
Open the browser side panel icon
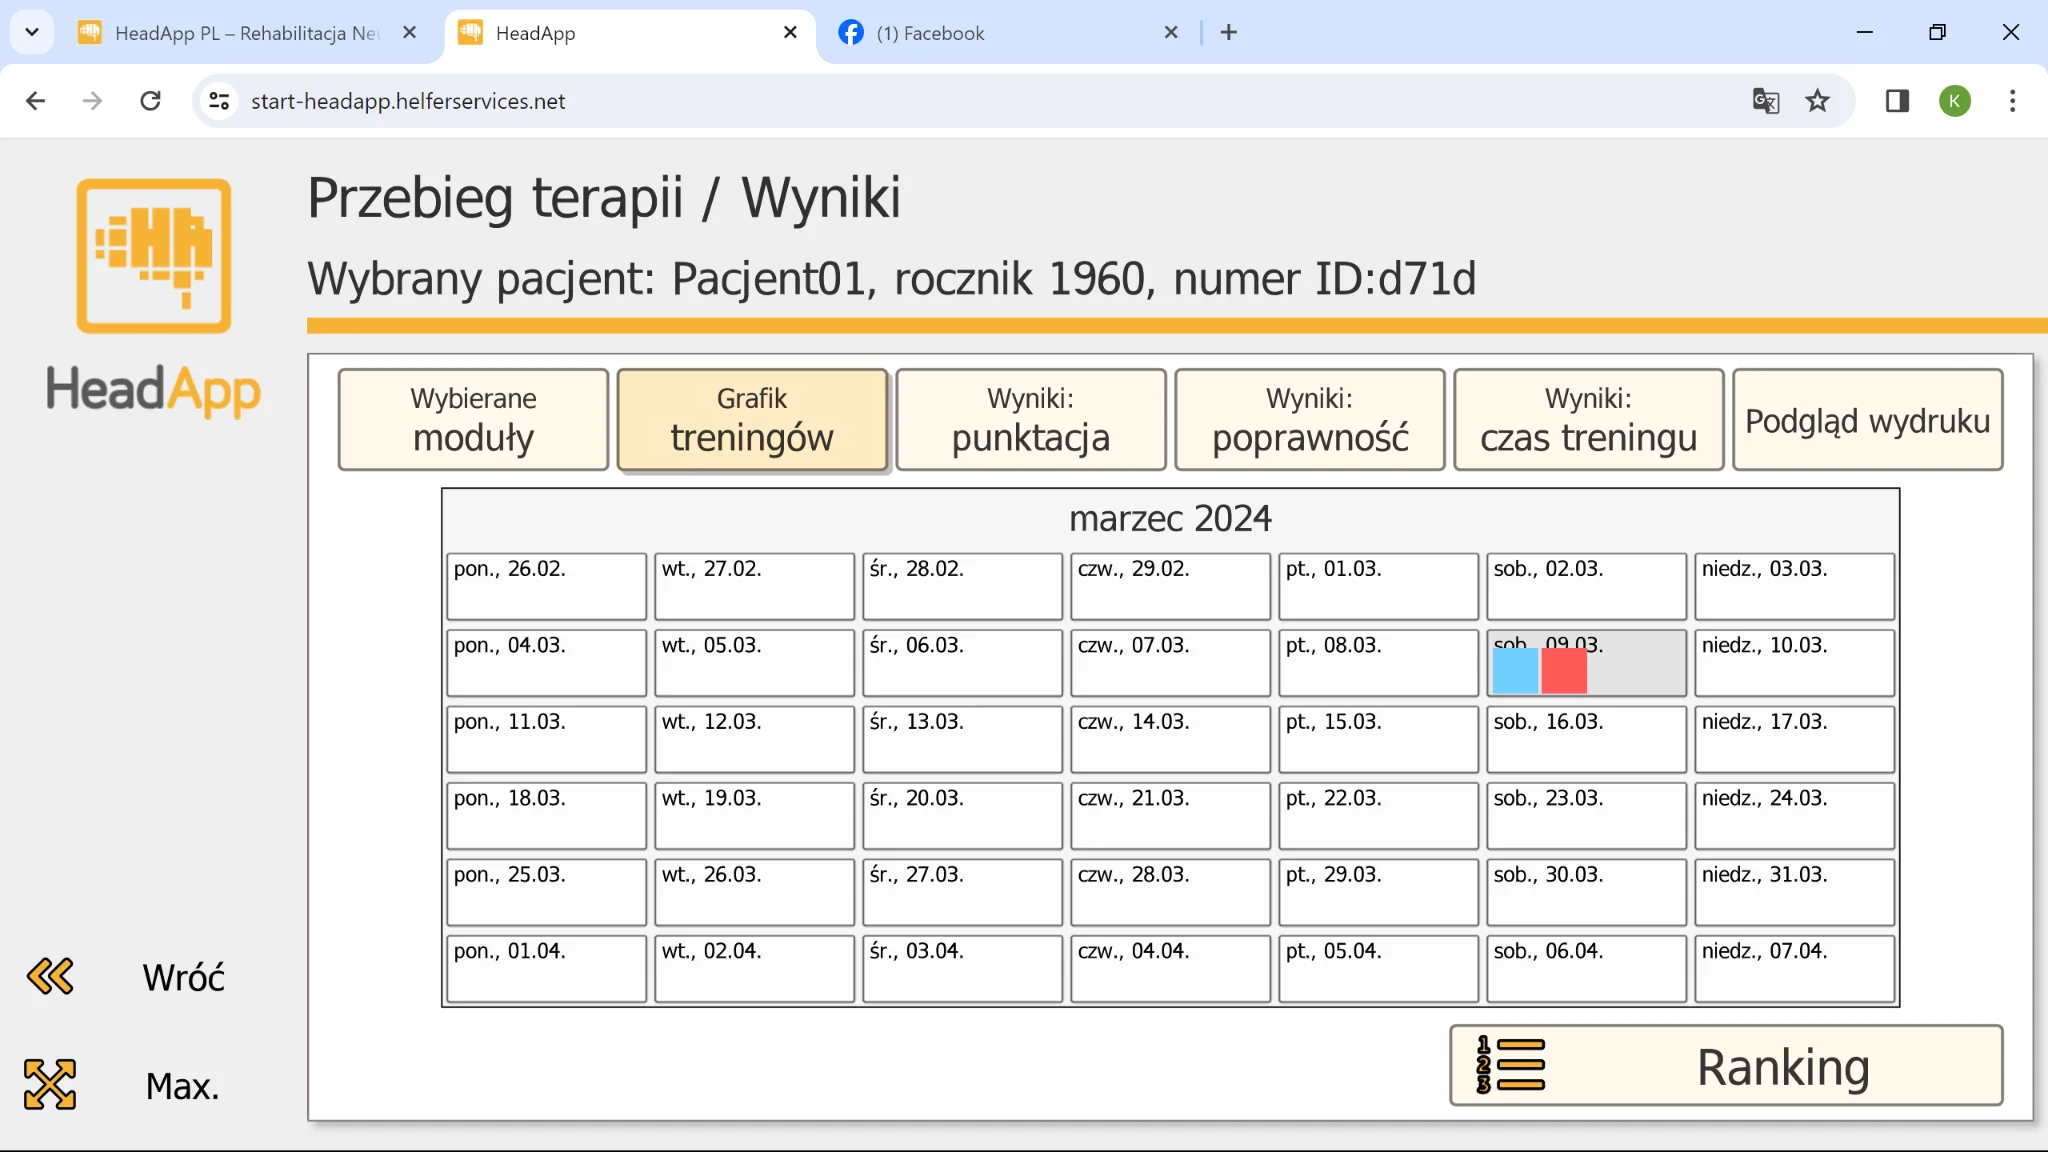click(x=1897, y=101)
